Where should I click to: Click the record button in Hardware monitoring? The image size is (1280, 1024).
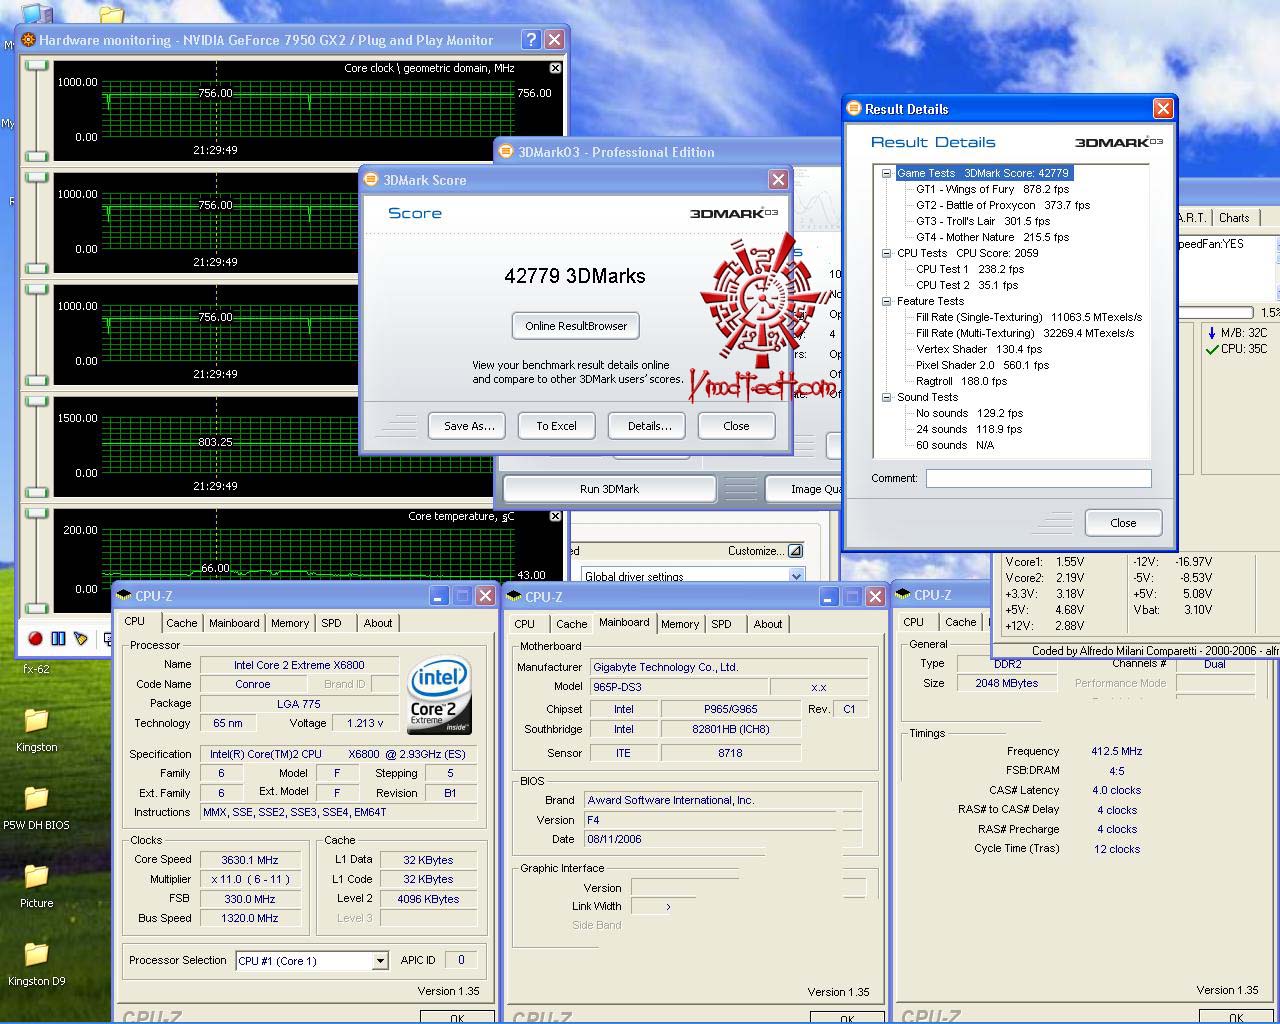tap(36, 638)
